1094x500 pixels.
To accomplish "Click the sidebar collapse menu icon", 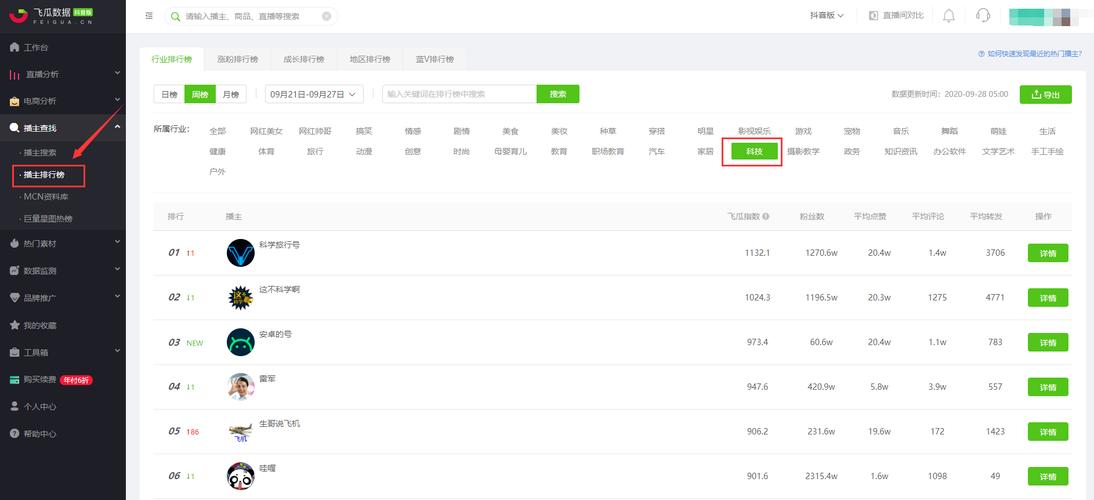I will [x=149, y=16].
